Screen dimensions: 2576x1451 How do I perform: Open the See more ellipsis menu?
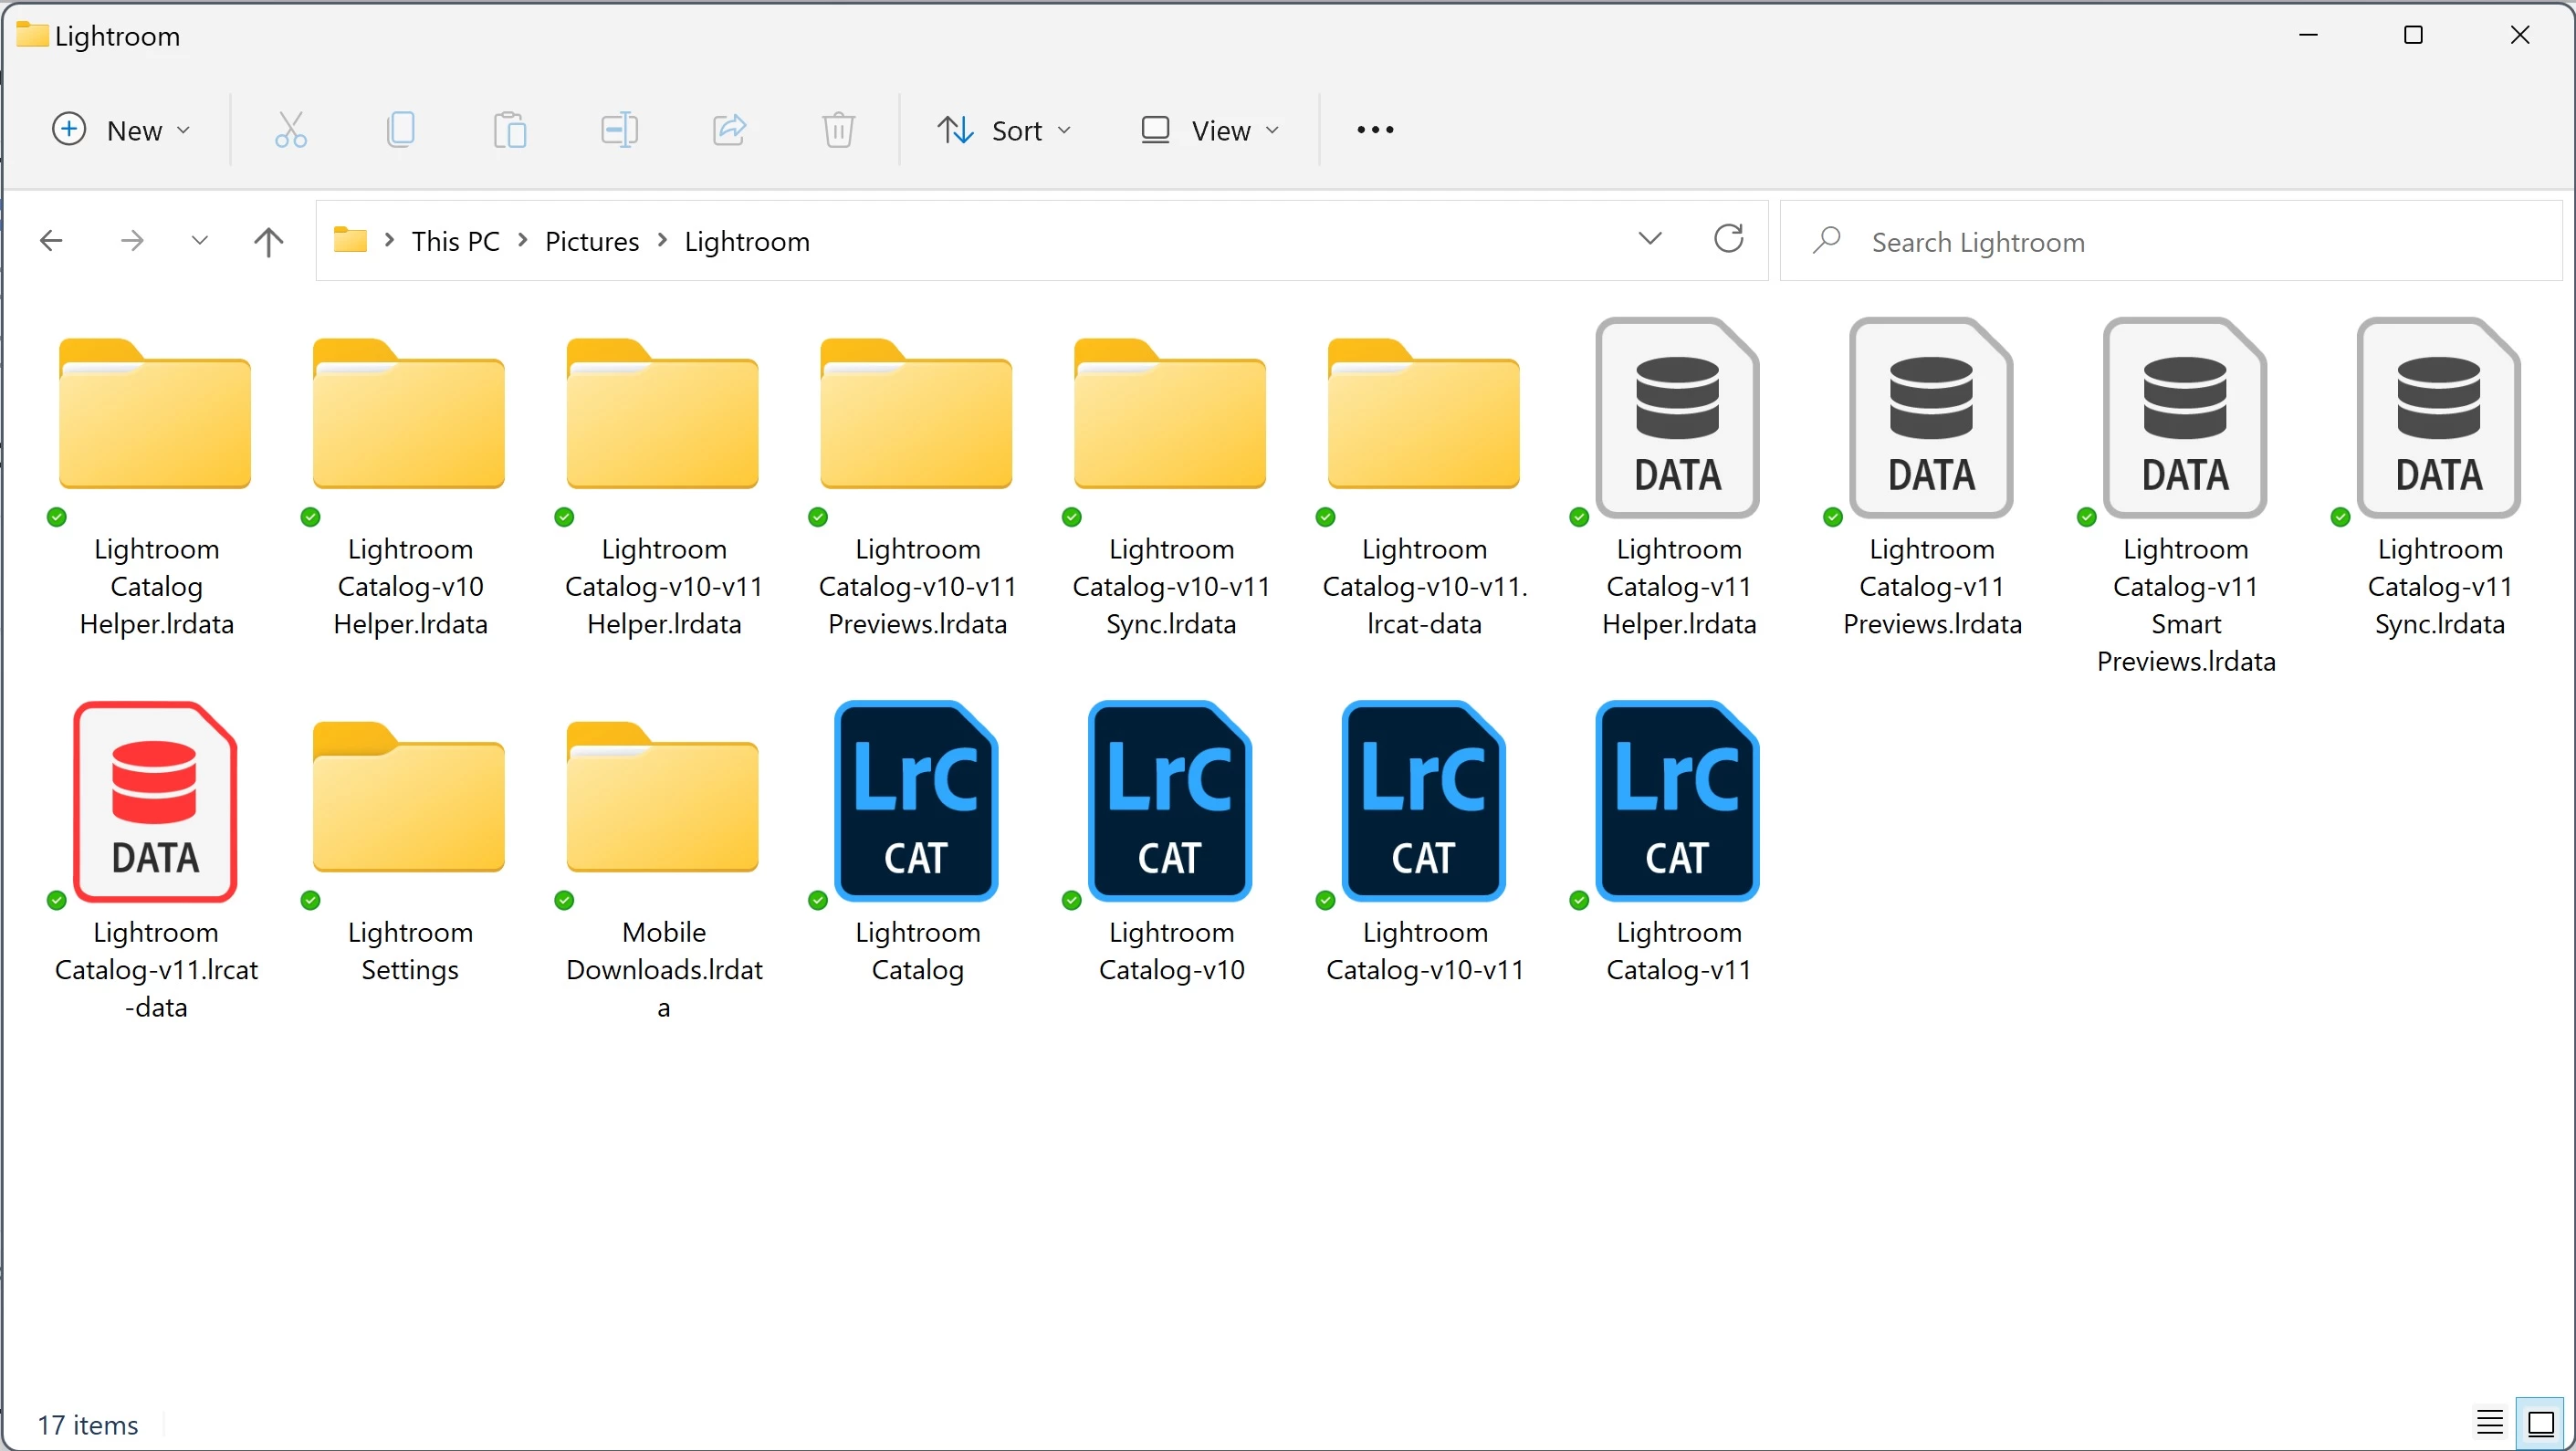(1375, 130)
